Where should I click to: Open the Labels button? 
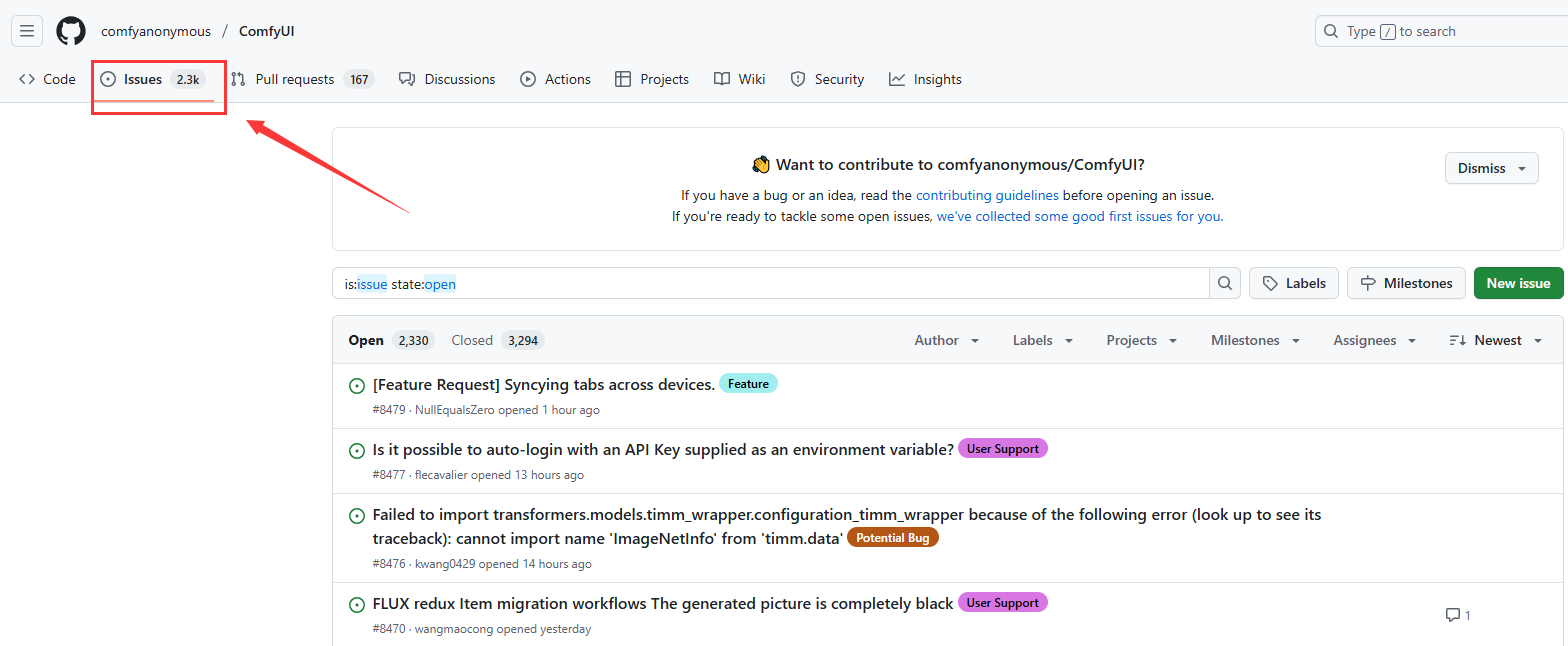click(1294, 283)
